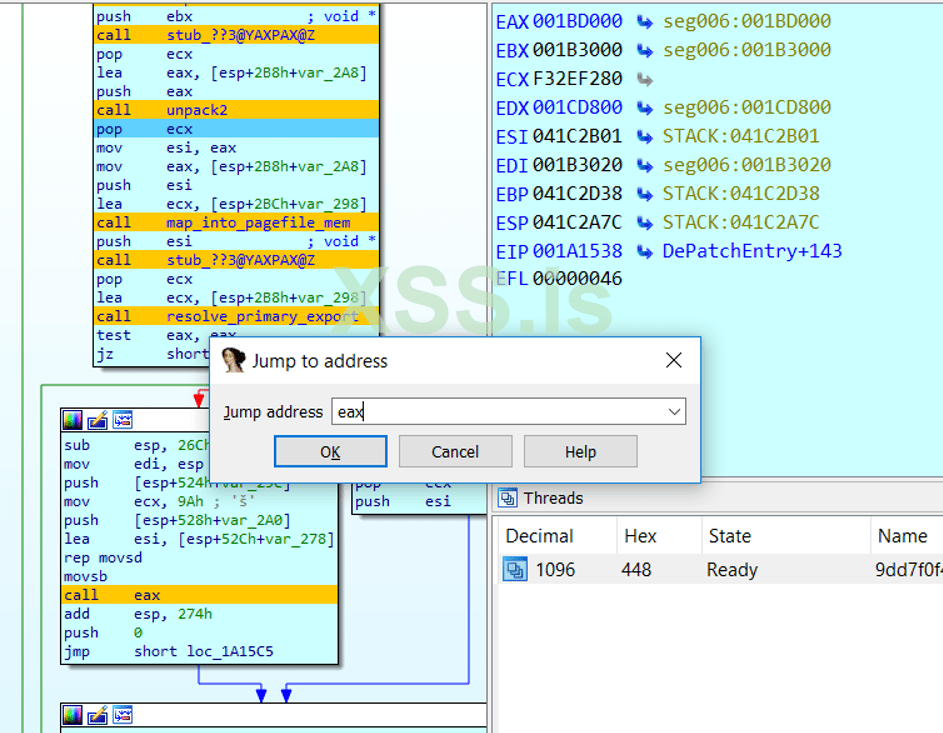Cancel the Jump to address dialog
Image resolution: width=943 pixels, height=733 pixels.
tap(455, 452)
